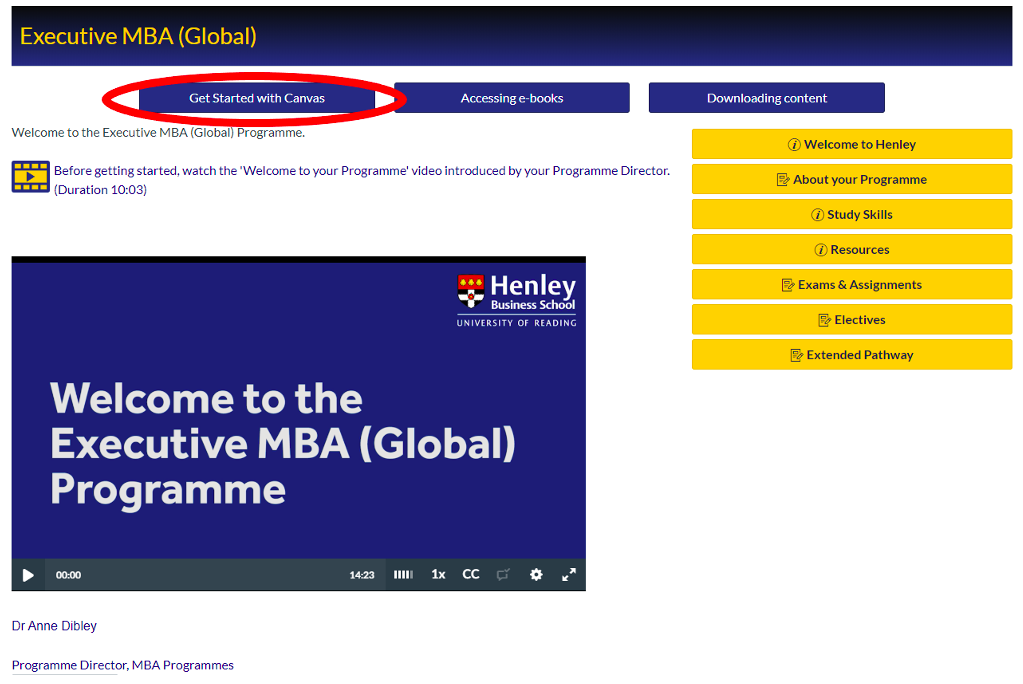1023x684 pixels.
Task: Open the Resources section
Action: [x=851, y=249]
